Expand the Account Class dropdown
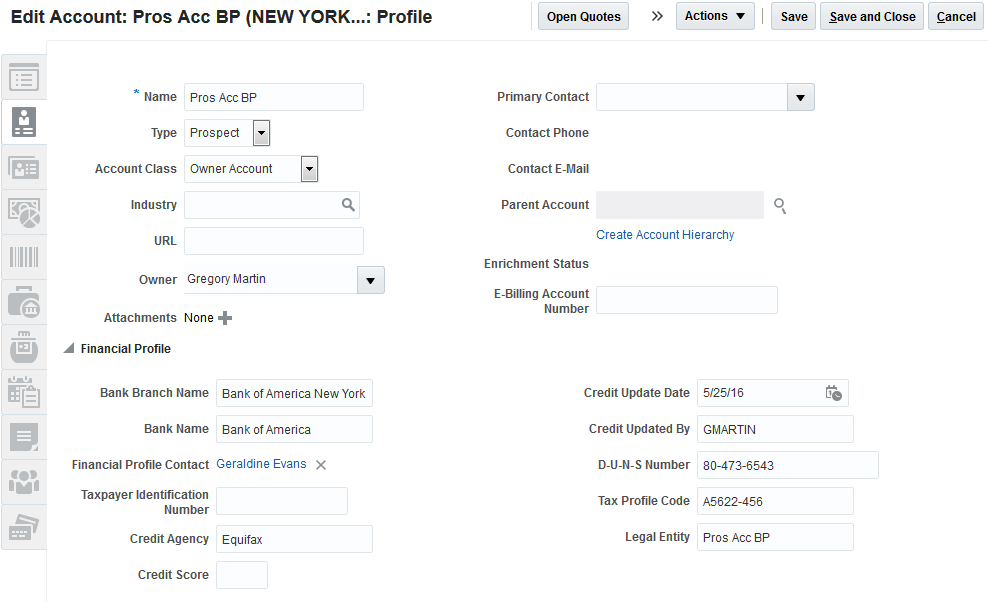The image size is (988, 602). click(x=309, y=169)
